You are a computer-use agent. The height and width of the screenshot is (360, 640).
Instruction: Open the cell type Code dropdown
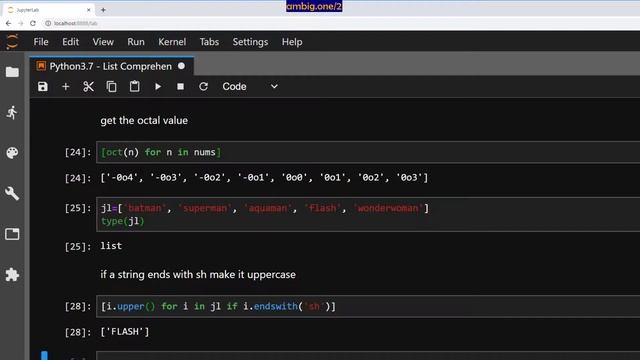pos(250,87)
